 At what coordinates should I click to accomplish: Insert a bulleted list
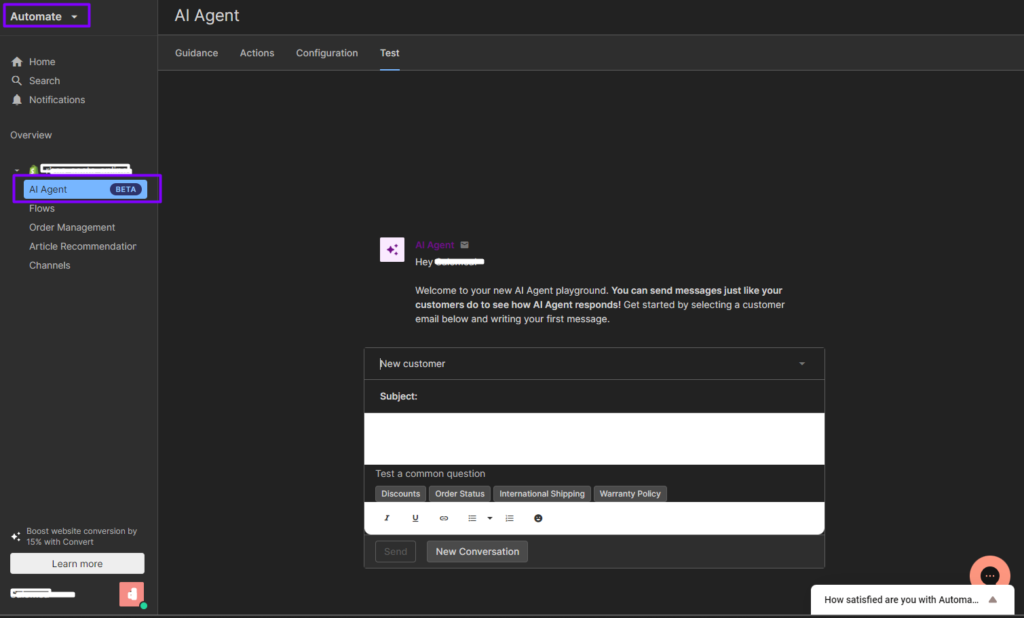[472, 518]
